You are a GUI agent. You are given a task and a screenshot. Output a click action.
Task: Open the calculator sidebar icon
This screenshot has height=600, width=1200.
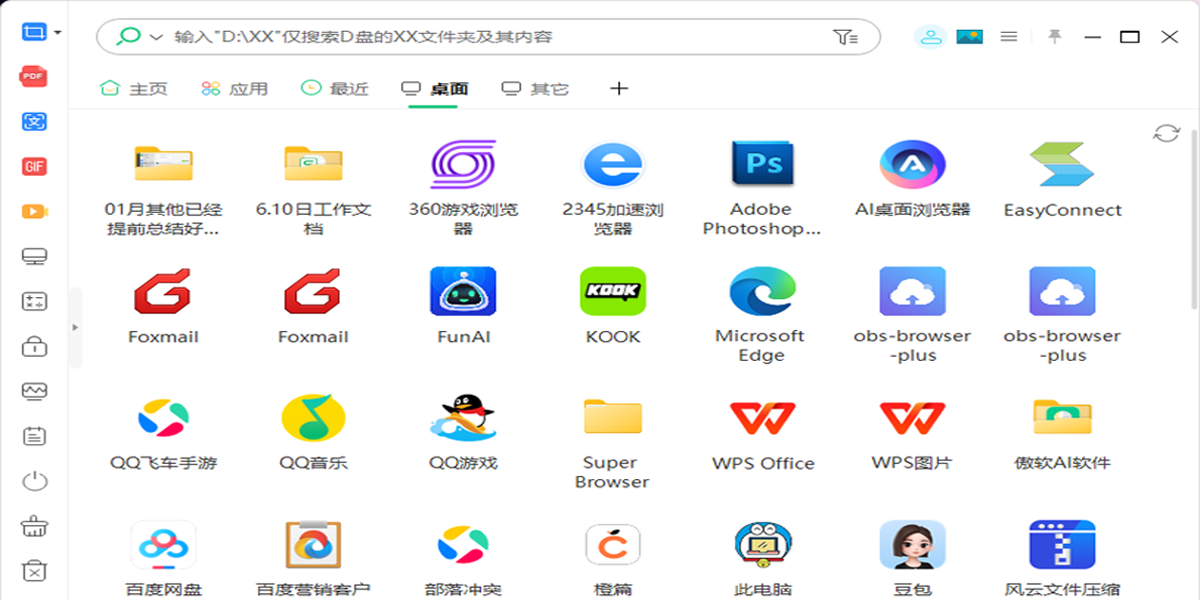pyautogui.click(x=34, y=302)
